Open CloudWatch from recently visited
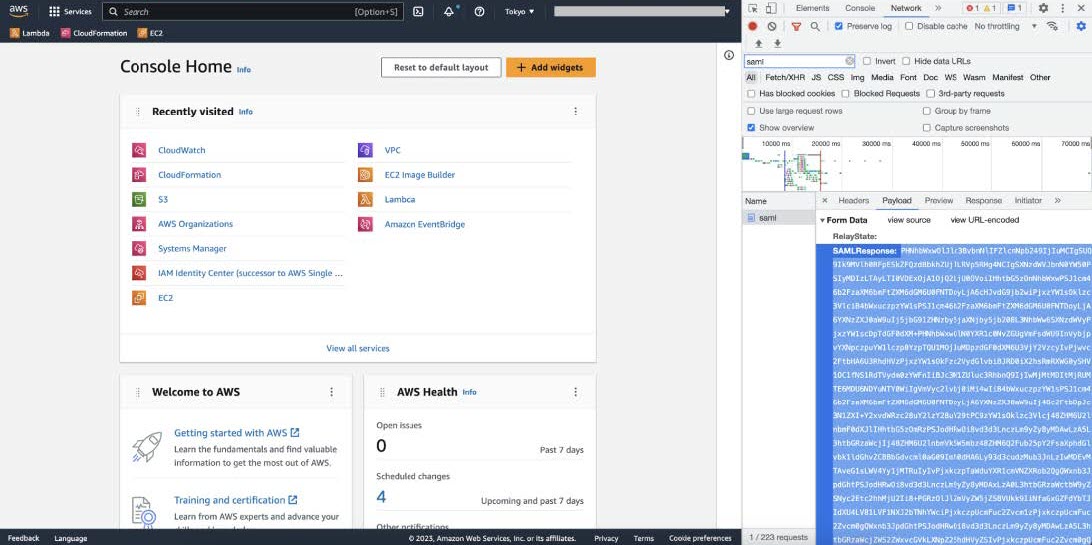 (x=181, y=150)
